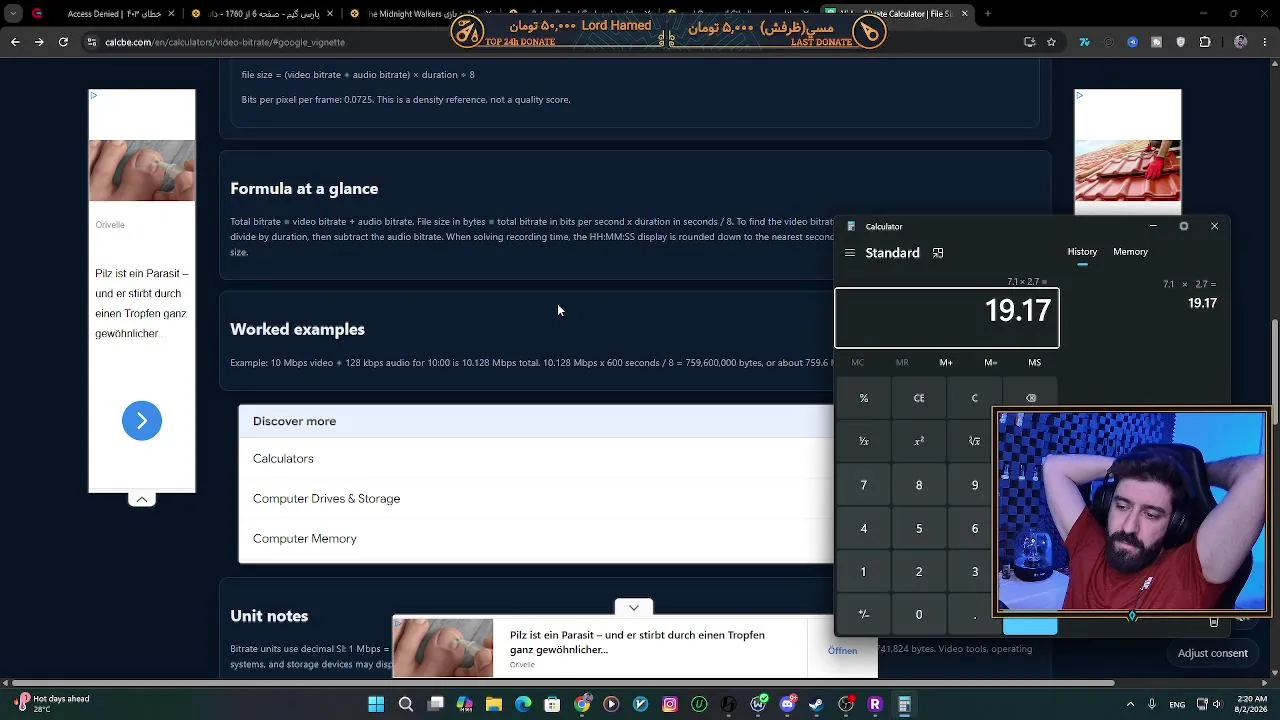Open Instagram from the taskbar
1280x720 pixels.
670,704
